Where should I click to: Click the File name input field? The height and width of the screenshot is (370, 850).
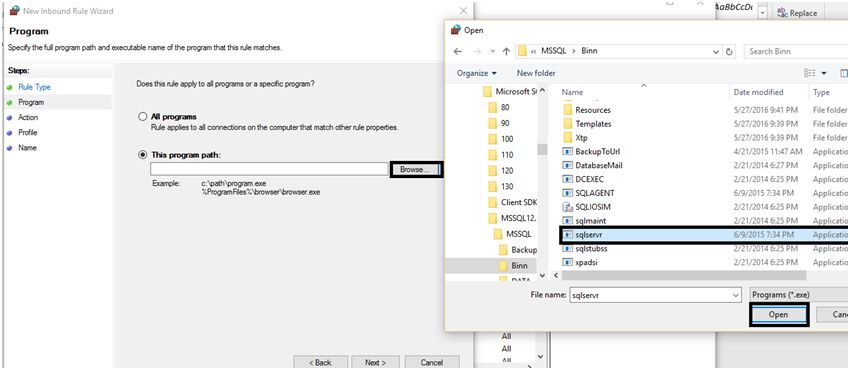[649, 295]
